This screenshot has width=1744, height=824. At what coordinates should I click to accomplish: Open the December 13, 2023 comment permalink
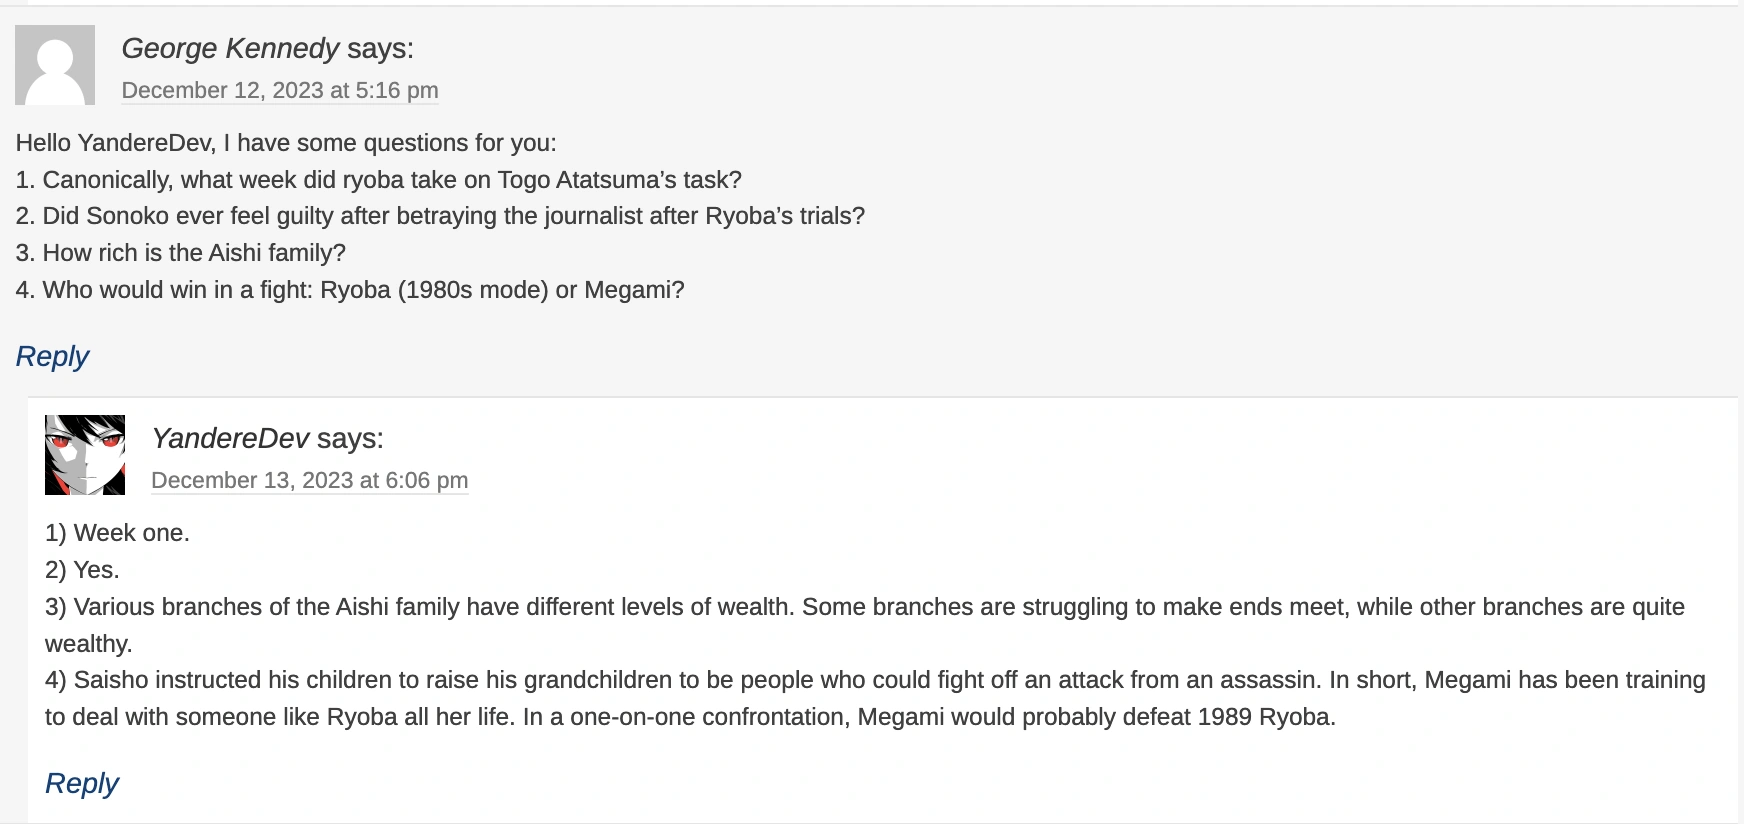[309, 480]
